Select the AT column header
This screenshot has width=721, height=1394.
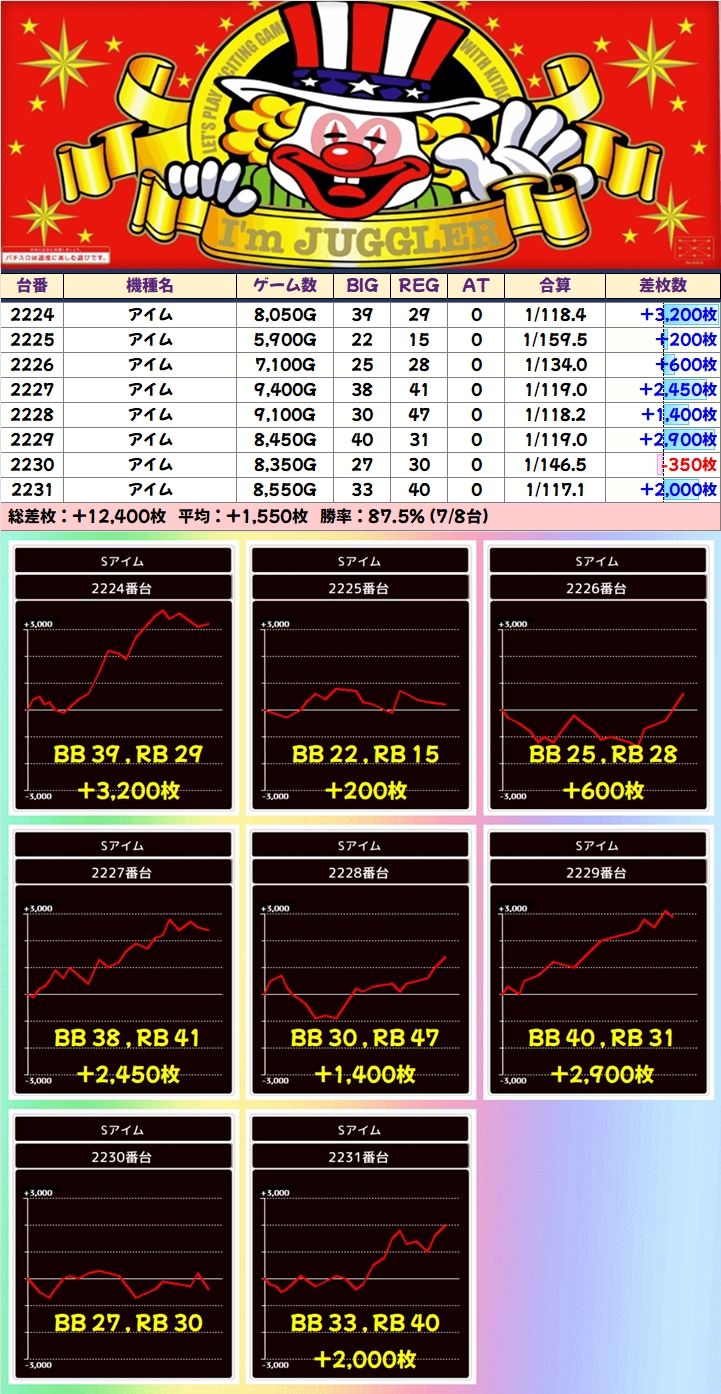coord(476,285)
